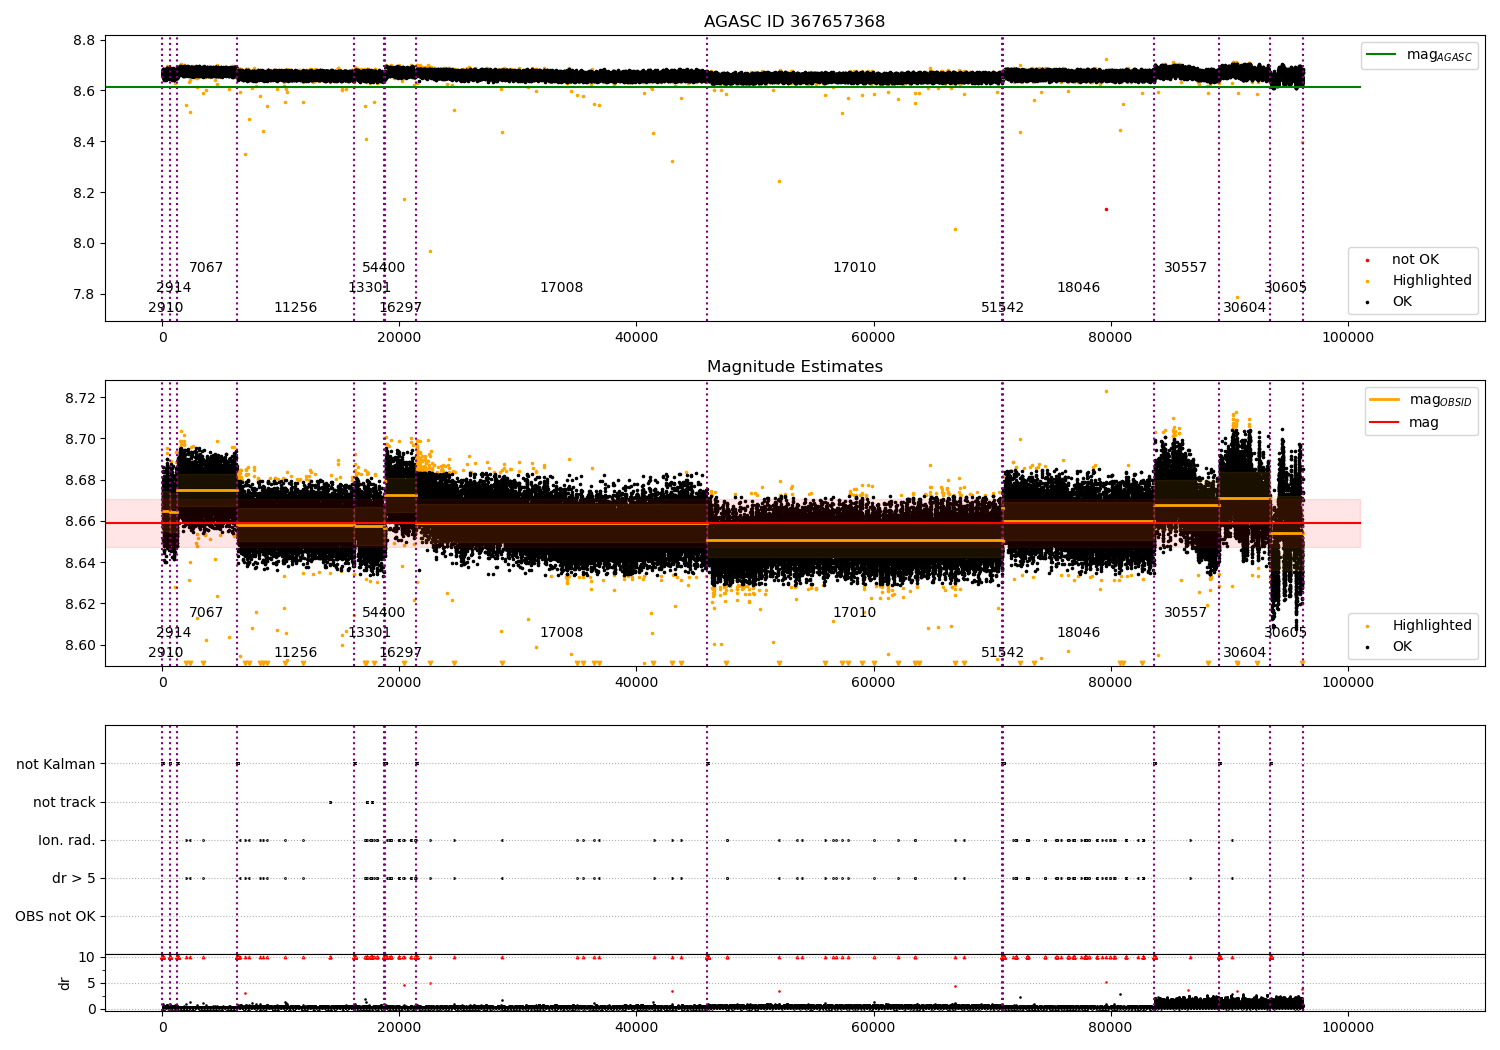
Task: Click the 'Ion. rad.' row label
Action: coord(67,841)
